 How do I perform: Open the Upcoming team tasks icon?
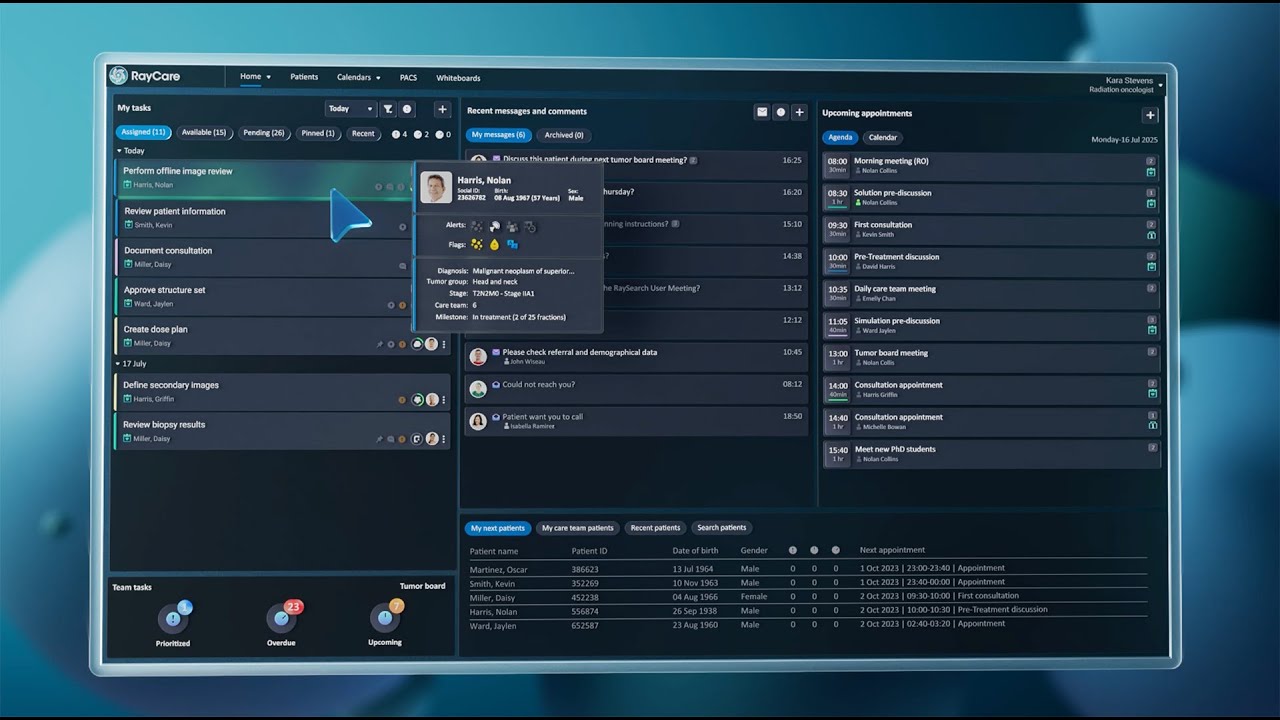pyautogui.click(x=384, y=619)
